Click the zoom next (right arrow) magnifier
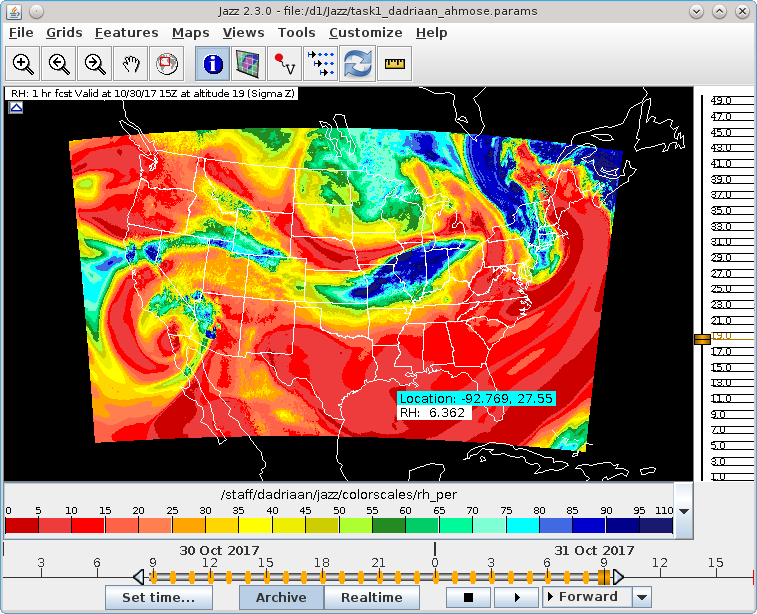The height and width of the screenshot is (614, 757). click(x=95, y=65)
